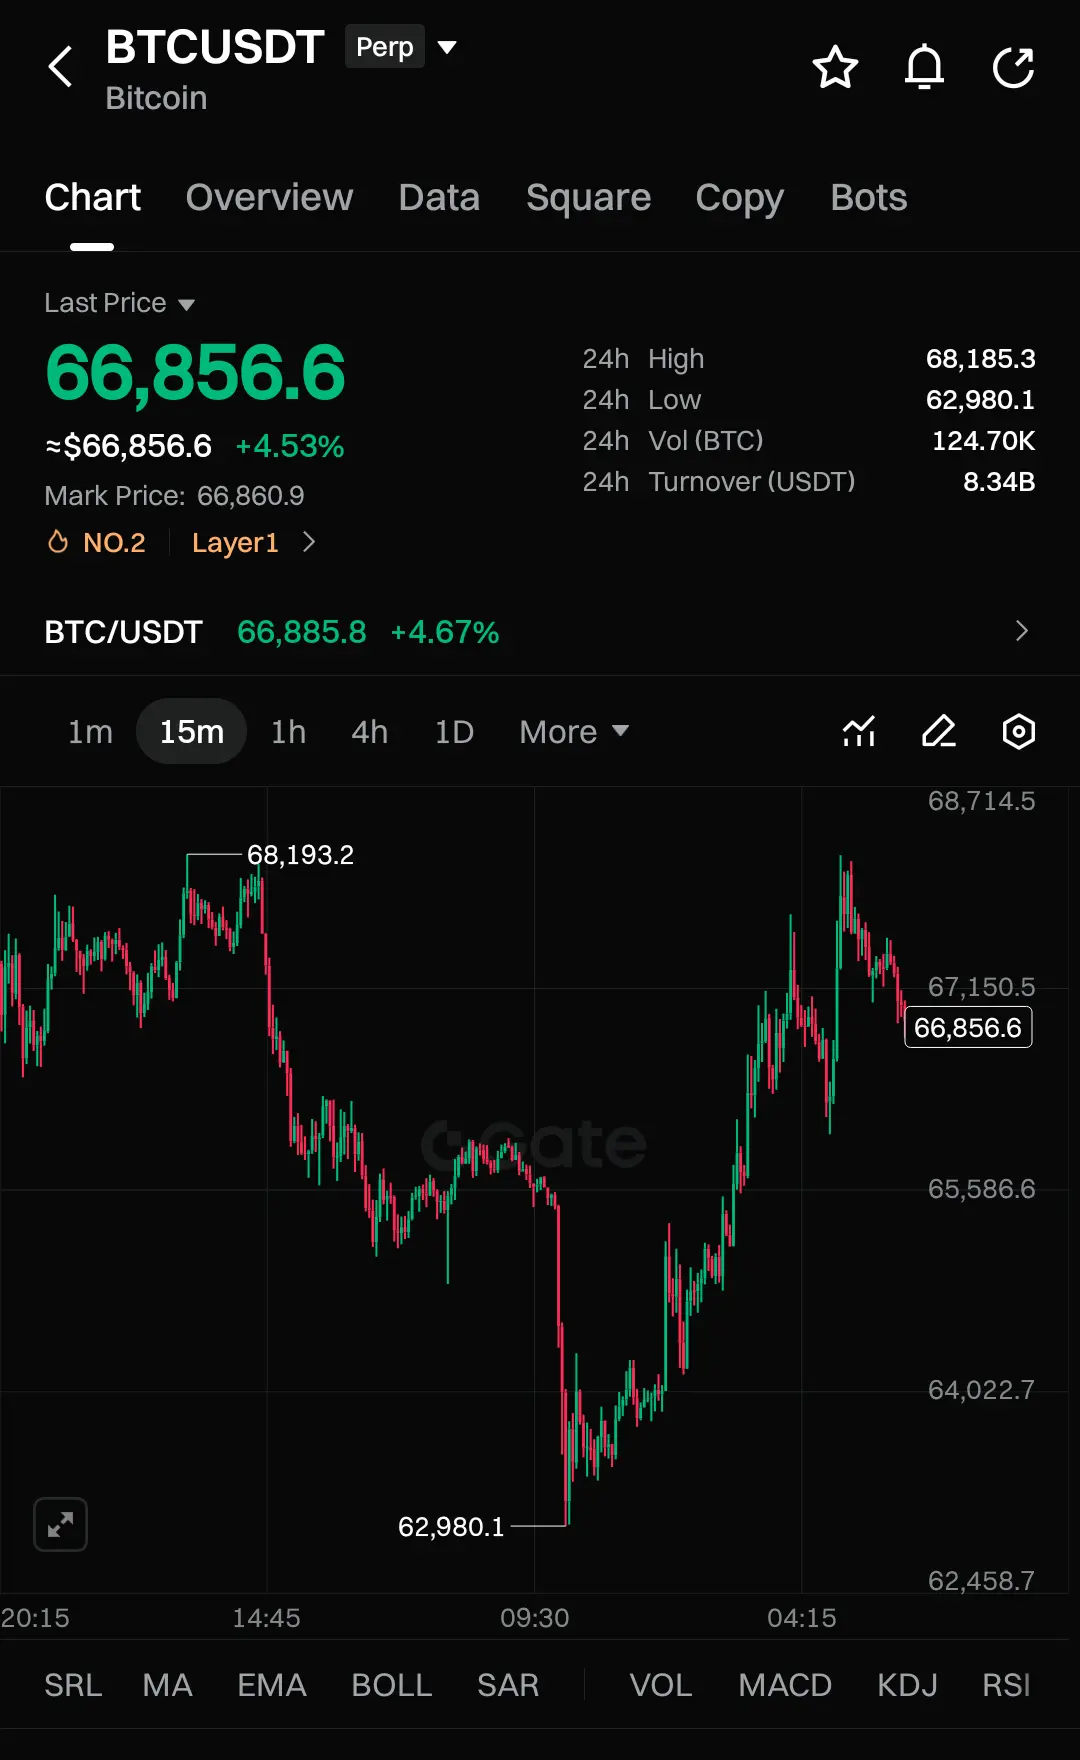1080x1760 pixels.
Task: Open the Perp contract type dropdown
Action: (x=401, y=47)
